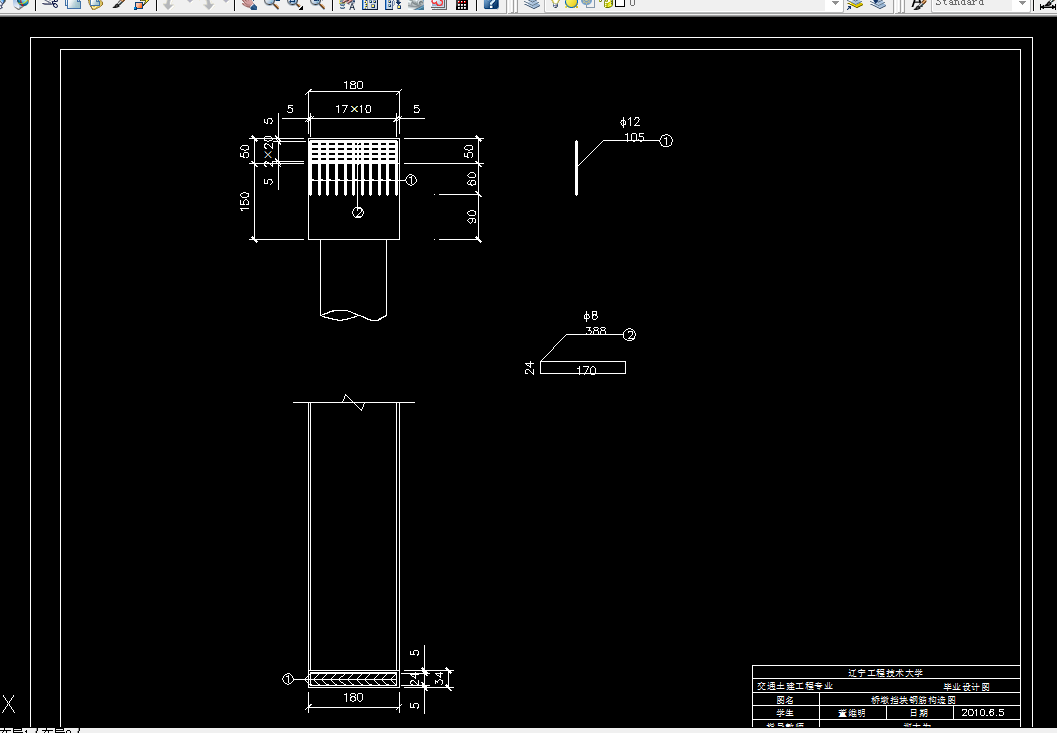
Task: Toggle layer 0 lock icon
Action: pos(607,3)
